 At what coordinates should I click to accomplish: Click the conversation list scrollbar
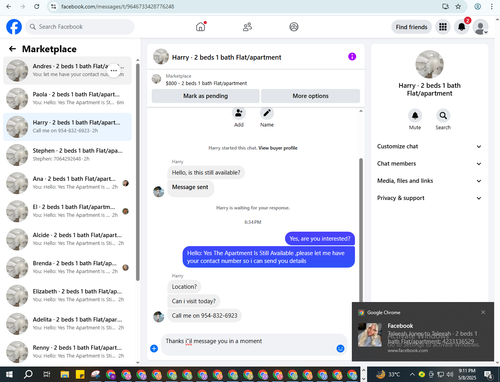coord(138,172)
